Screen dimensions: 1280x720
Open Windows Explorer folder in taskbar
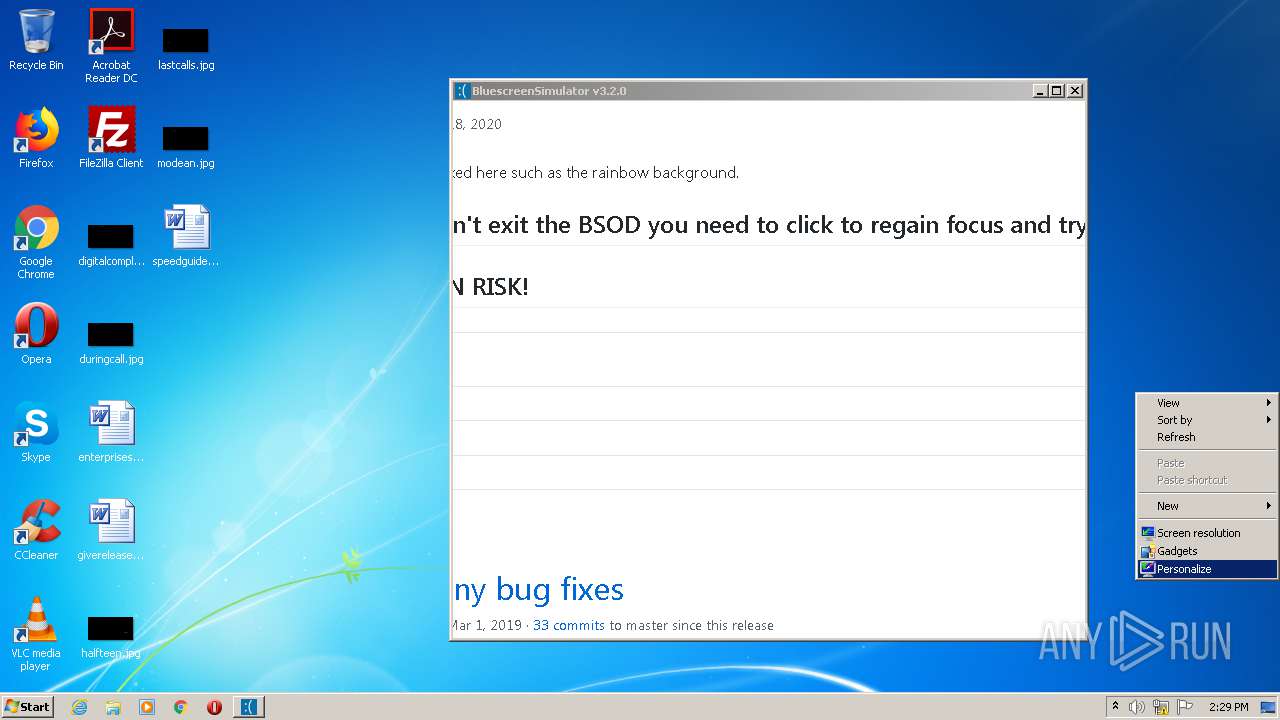tap(113, 707)
